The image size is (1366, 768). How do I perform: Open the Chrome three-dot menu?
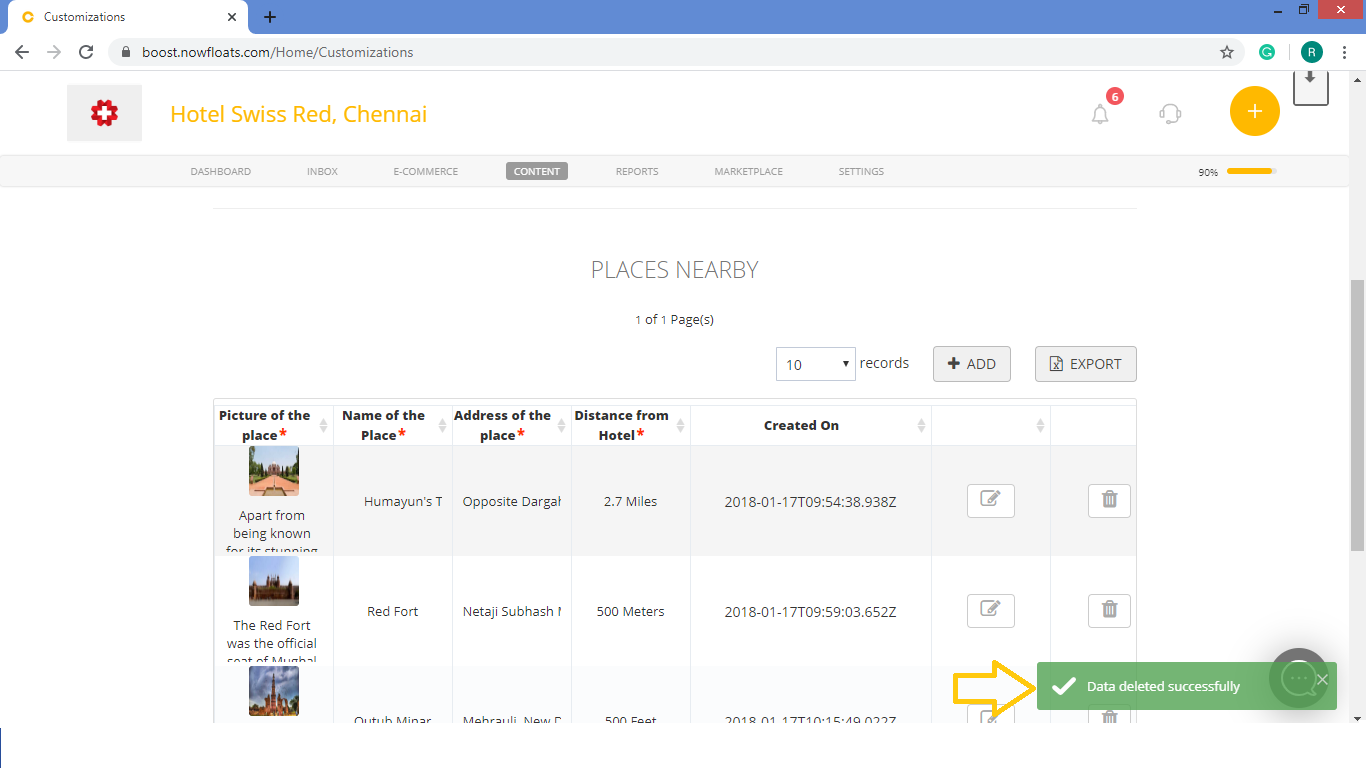point(1344,52)
